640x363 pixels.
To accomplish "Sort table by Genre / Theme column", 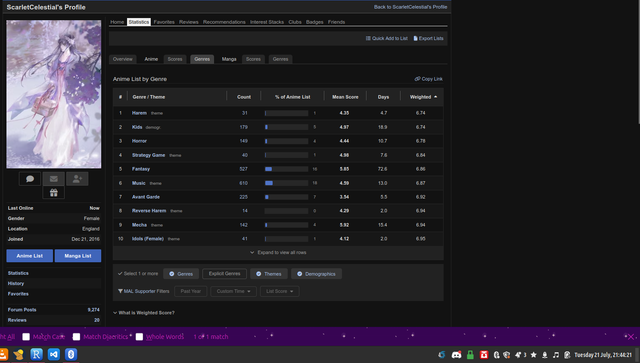I will [x=149, y=97].
